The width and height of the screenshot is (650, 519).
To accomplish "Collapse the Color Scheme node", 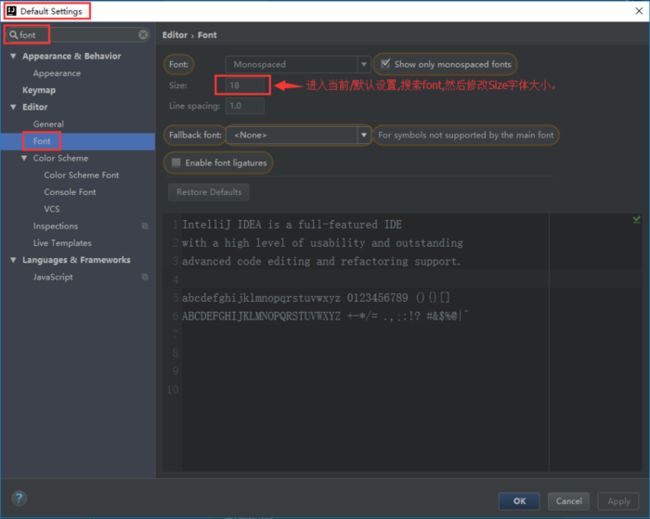I will (24, 158).
